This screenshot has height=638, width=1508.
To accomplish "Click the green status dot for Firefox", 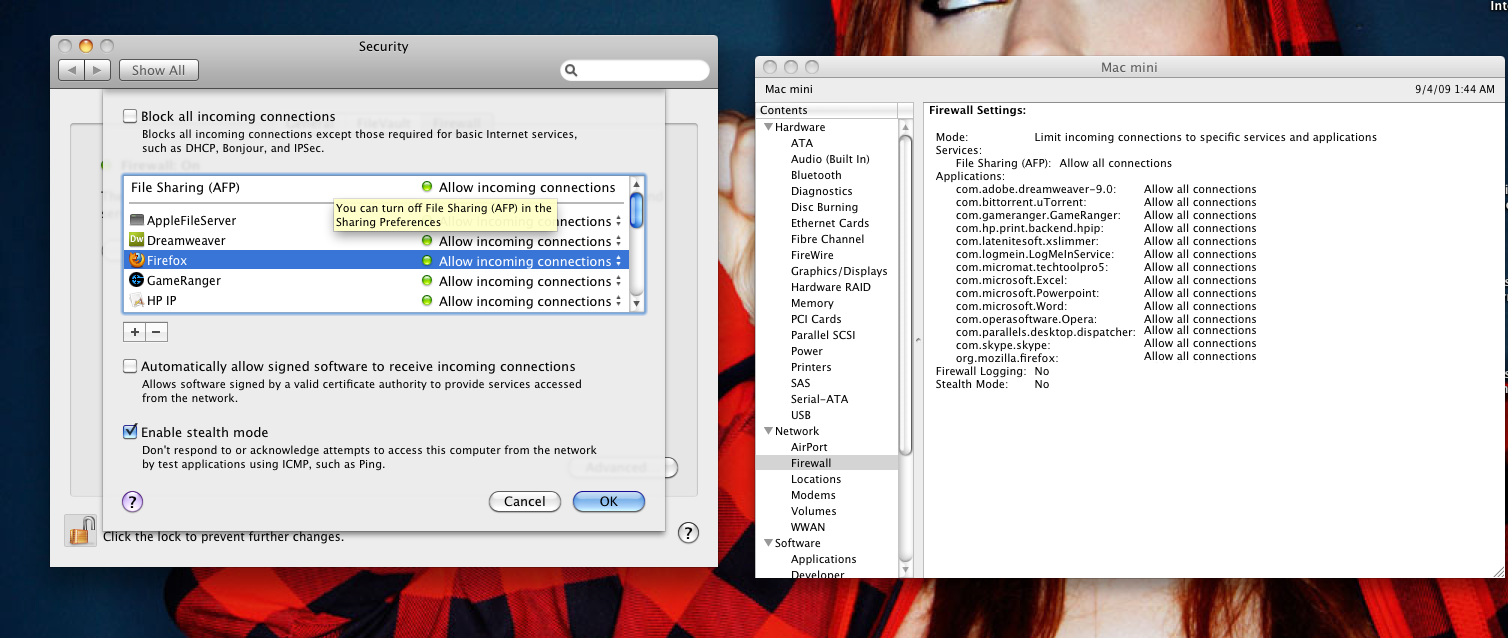I will tap(427, 261).
